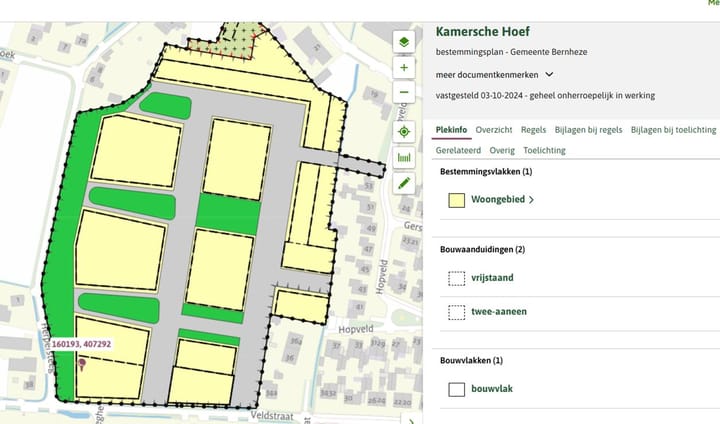The height and width of the screenshot is (424, 720).
Task: Go to Bijlagen bij regels tab
Action: click(x=587, y=130)
